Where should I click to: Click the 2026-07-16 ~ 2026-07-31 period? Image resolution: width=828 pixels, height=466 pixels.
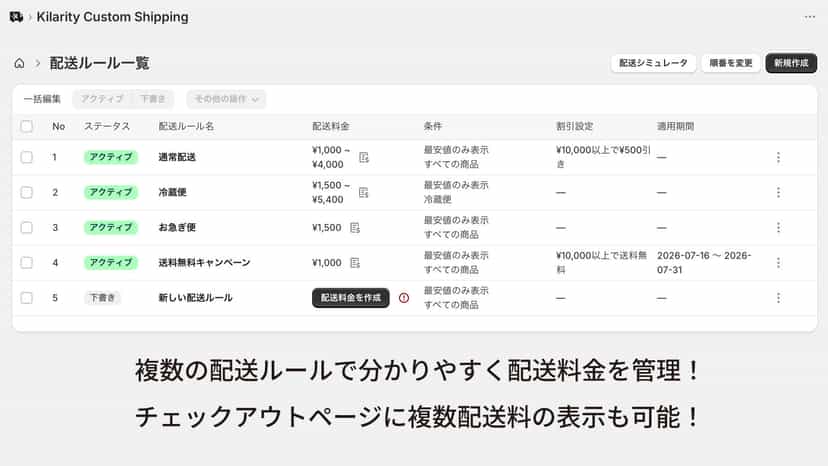click(704, 263)
